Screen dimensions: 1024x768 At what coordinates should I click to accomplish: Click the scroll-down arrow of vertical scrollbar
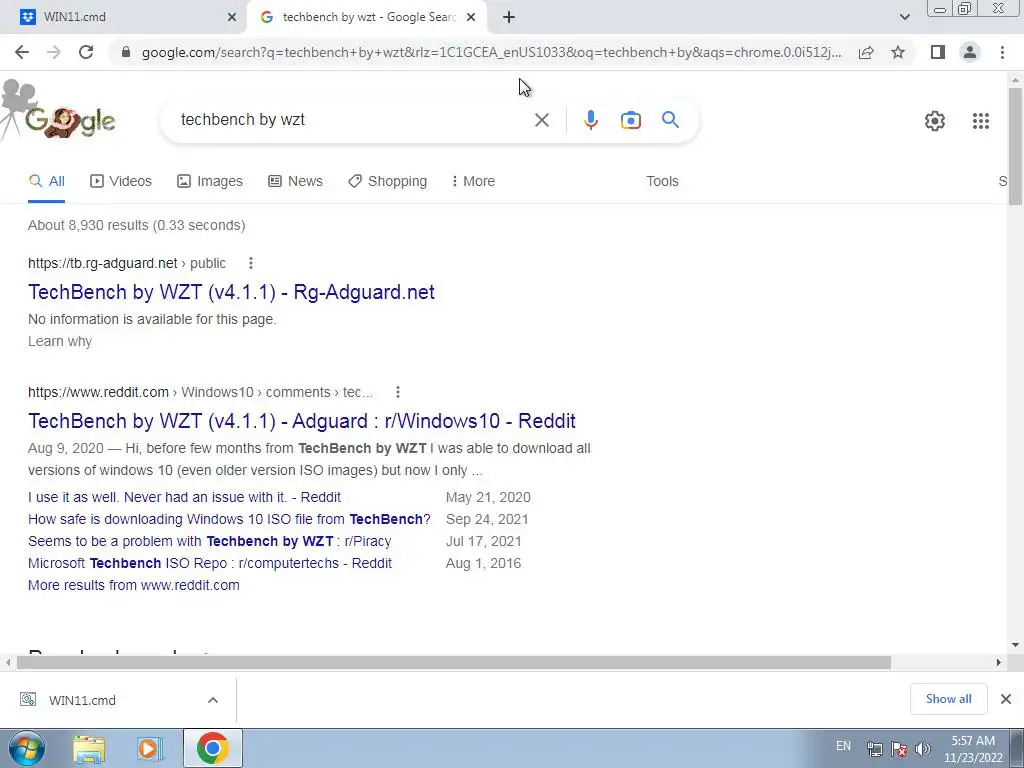(x=1015, y=645)
